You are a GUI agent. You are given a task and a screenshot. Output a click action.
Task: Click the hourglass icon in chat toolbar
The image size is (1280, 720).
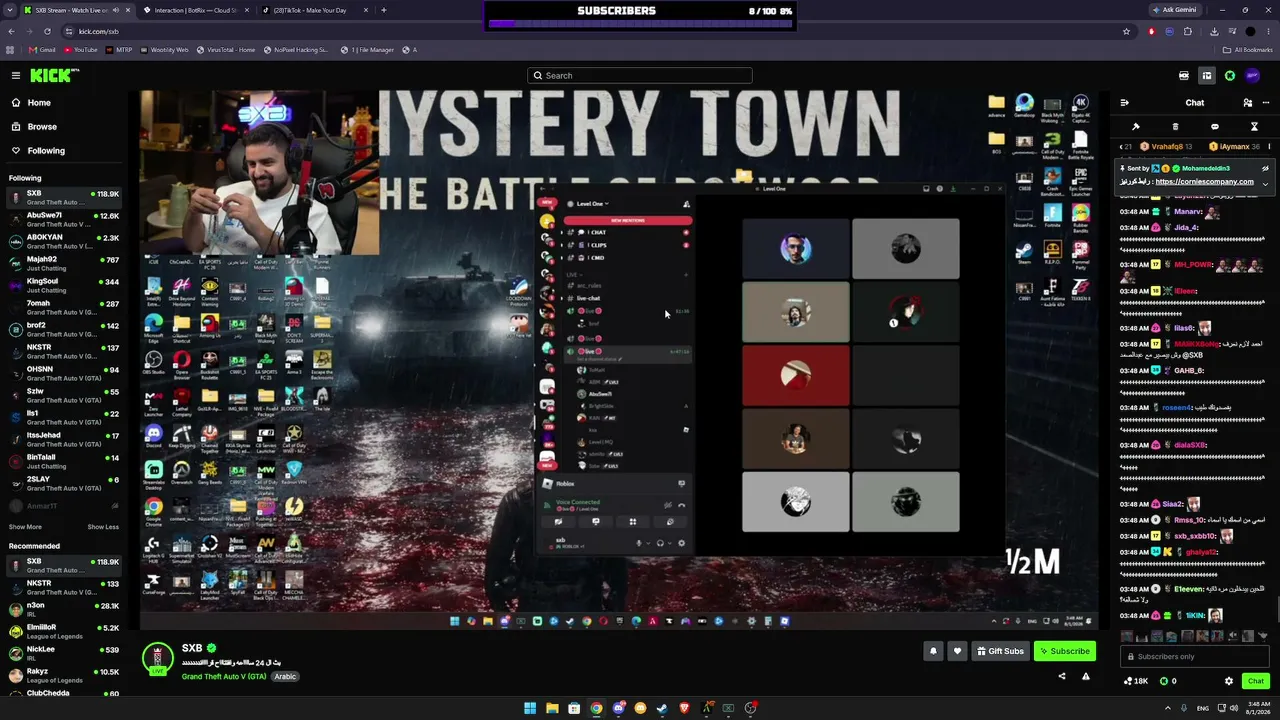1254,127
